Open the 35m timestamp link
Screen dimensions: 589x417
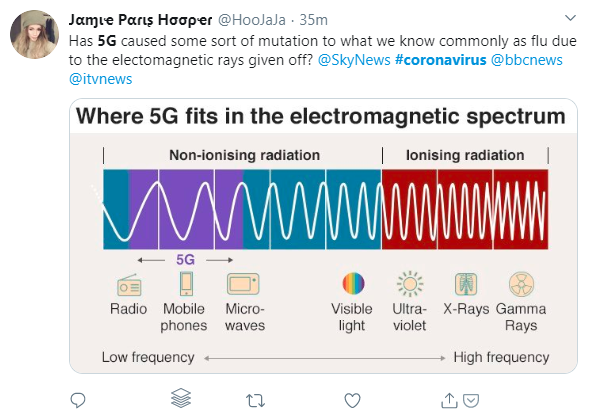tap(313, 20)
